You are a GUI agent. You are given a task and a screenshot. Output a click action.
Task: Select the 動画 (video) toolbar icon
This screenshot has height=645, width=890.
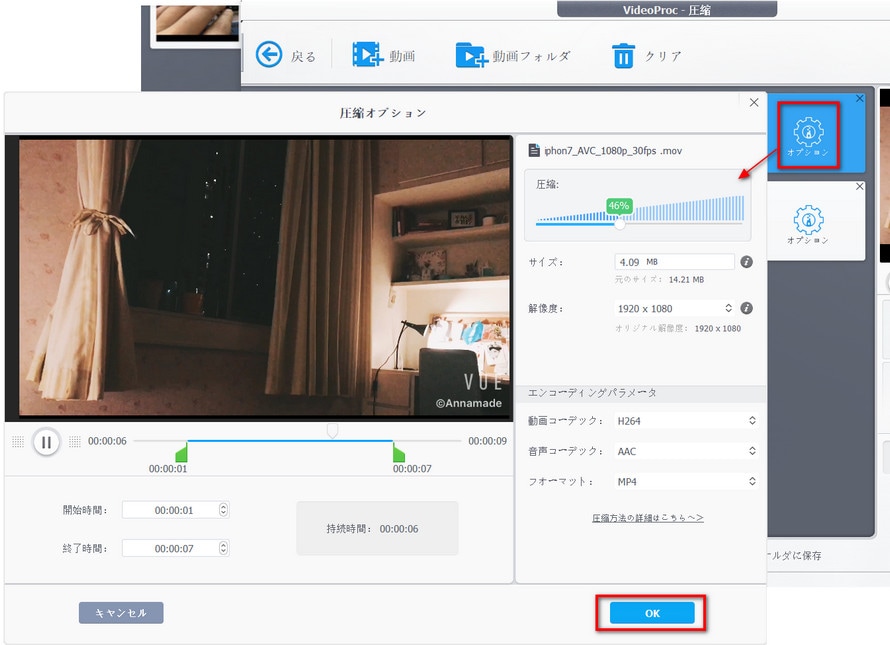click(x=364, y=54)
